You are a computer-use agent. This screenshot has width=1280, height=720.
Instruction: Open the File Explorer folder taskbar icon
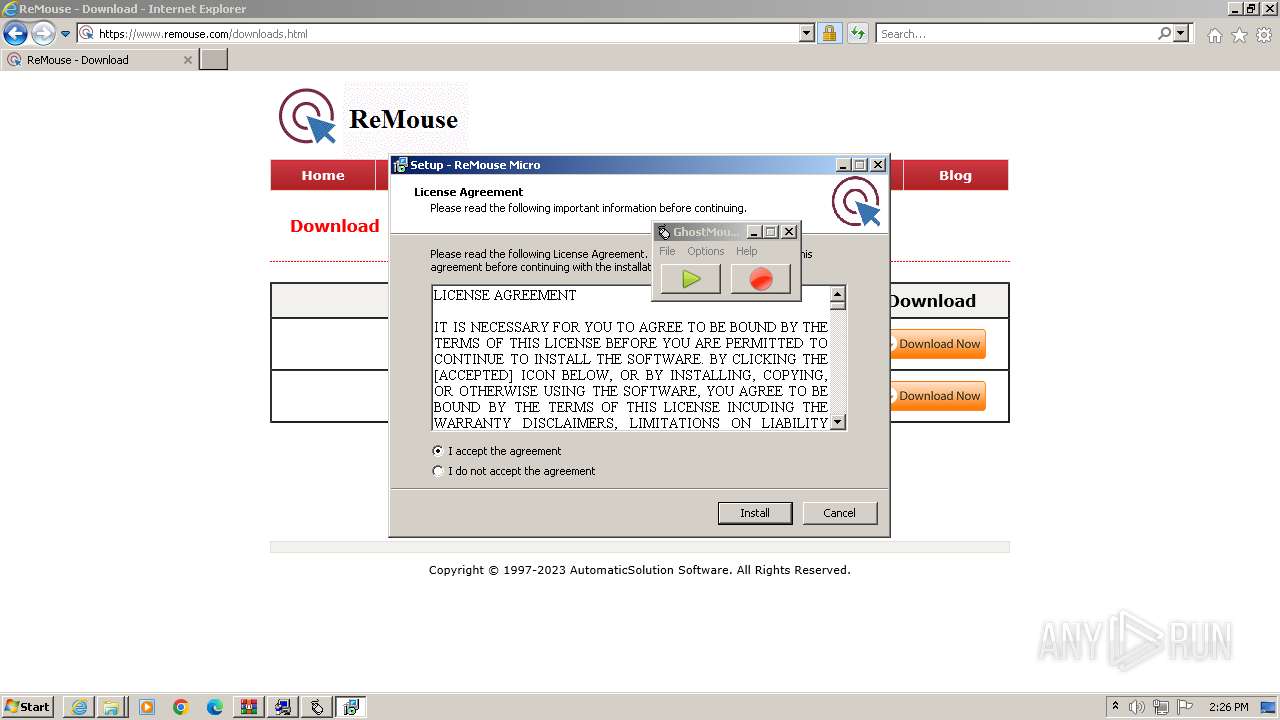tap(111, 707)
